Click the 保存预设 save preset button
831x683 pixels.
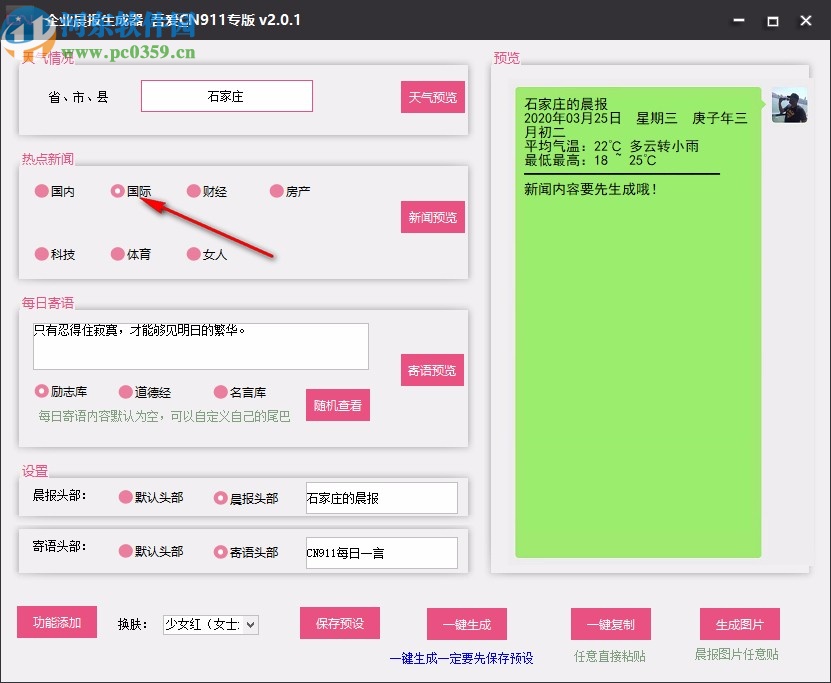pos(339,623)
